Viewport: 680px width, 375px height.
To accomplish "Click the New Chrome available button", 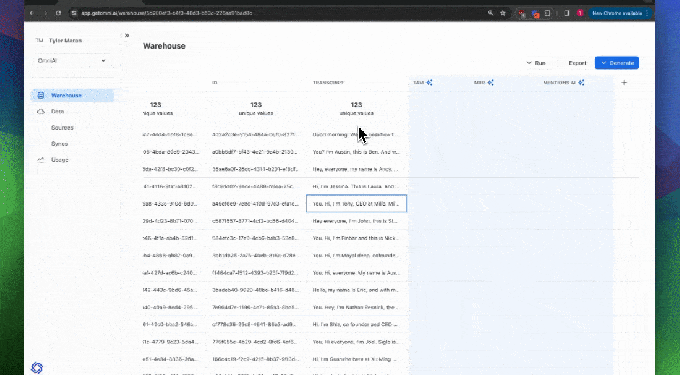I will pyautogui.click(x=617, y=13).
